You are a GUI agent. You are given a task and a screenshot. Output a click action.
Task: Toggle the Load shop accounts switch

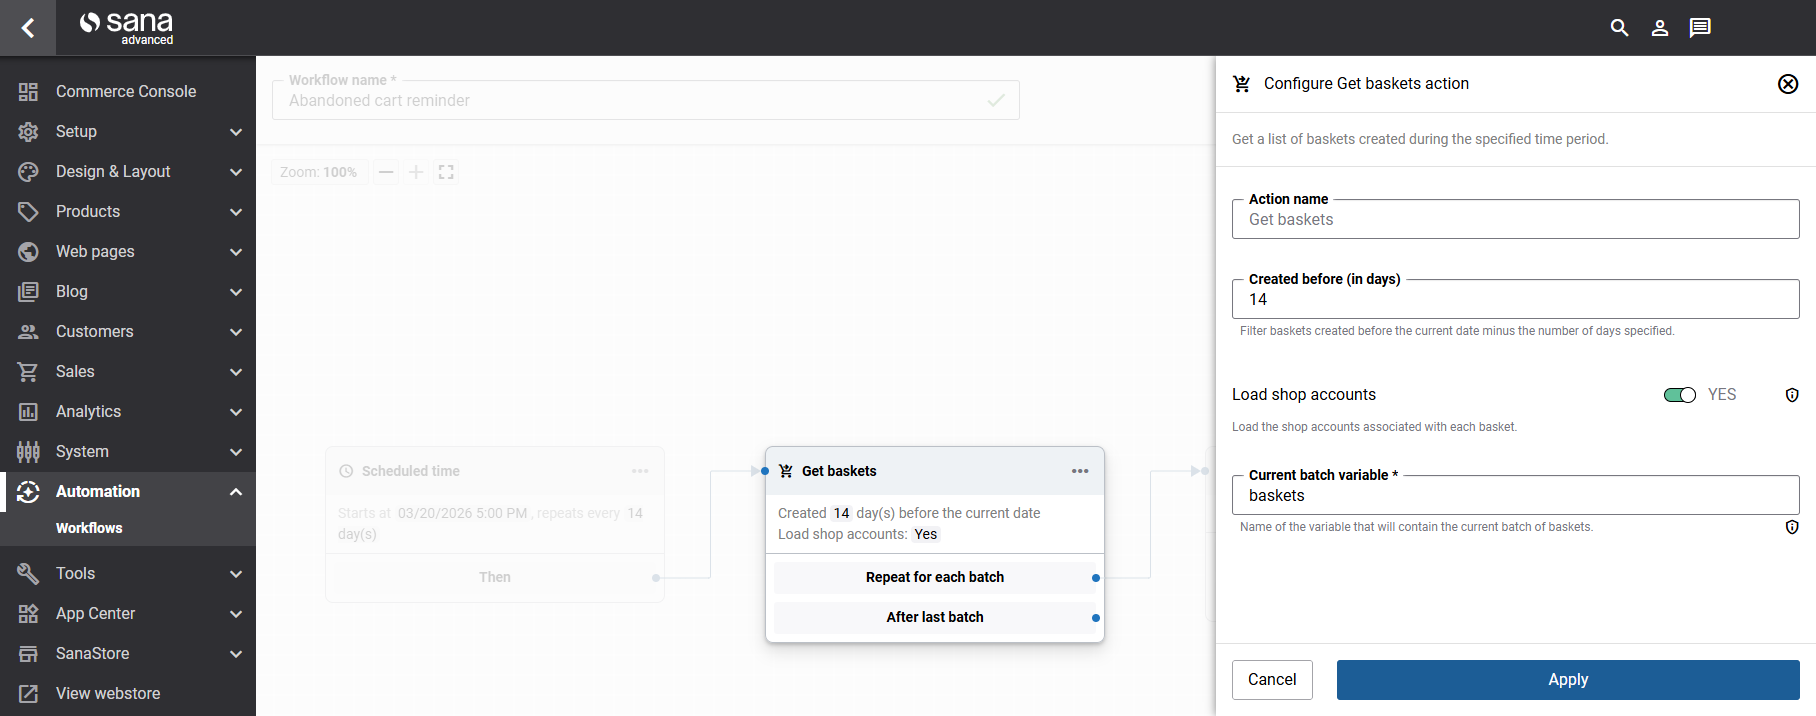[x=1679, y=395]
